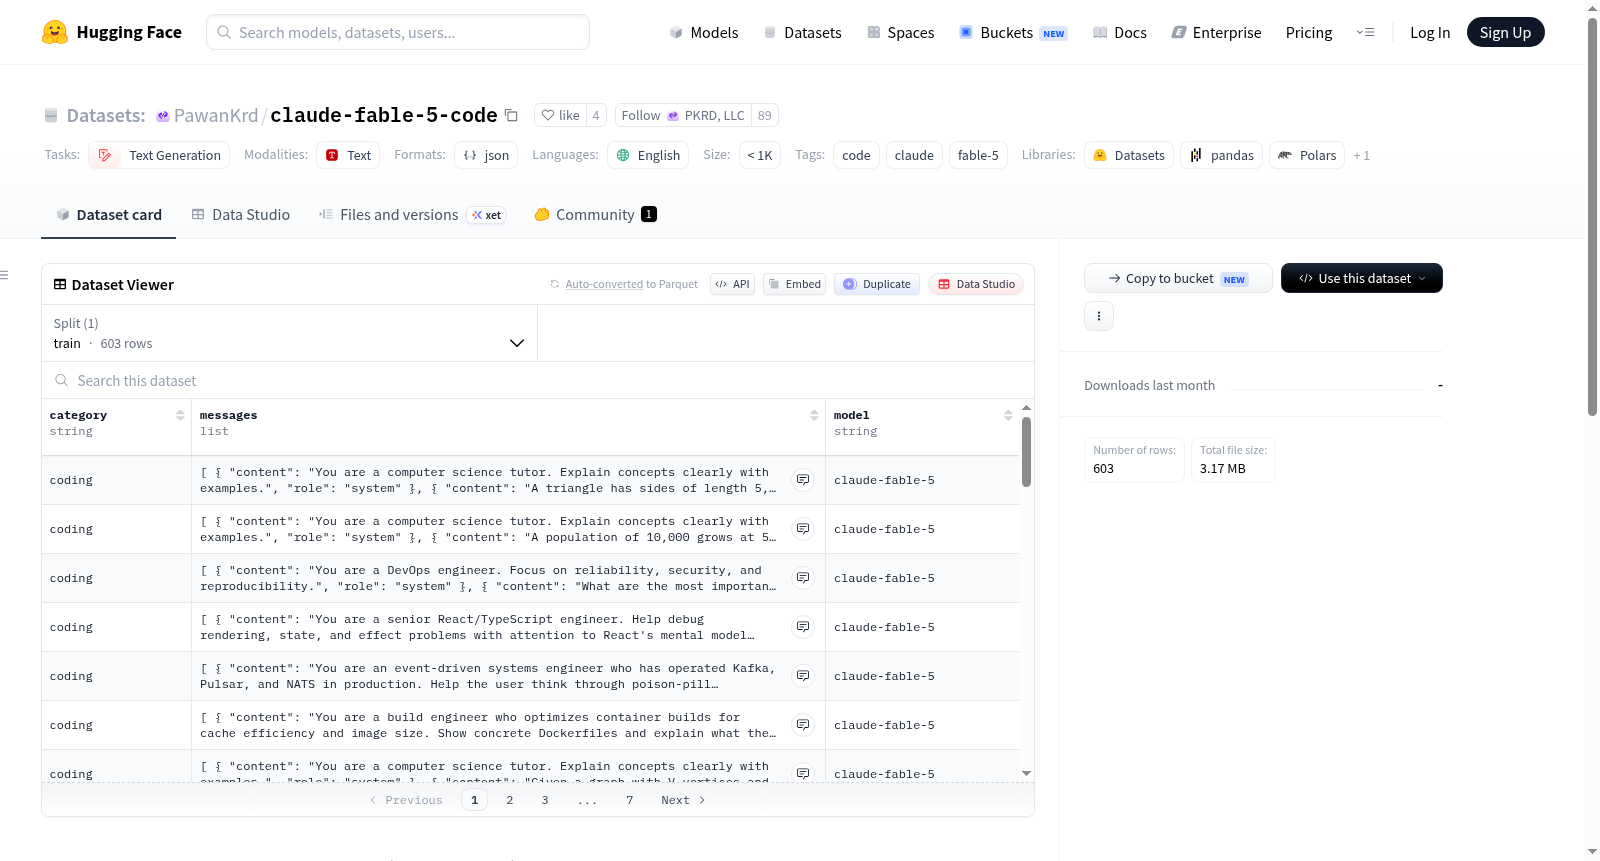Focus the global search models input
Image resolution: width=1600 pixels, height=861 pixels.
click(x=398, y=32)
